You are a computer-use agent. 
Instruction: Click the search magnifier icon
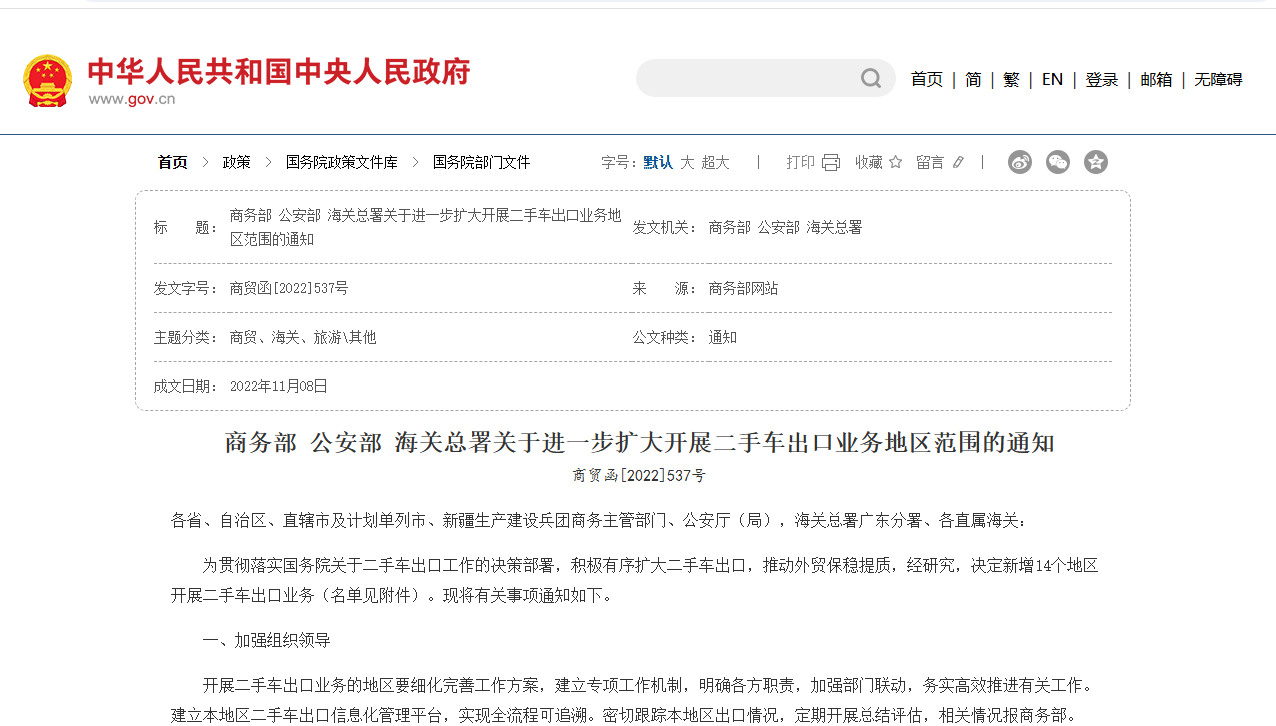(871, 78)
